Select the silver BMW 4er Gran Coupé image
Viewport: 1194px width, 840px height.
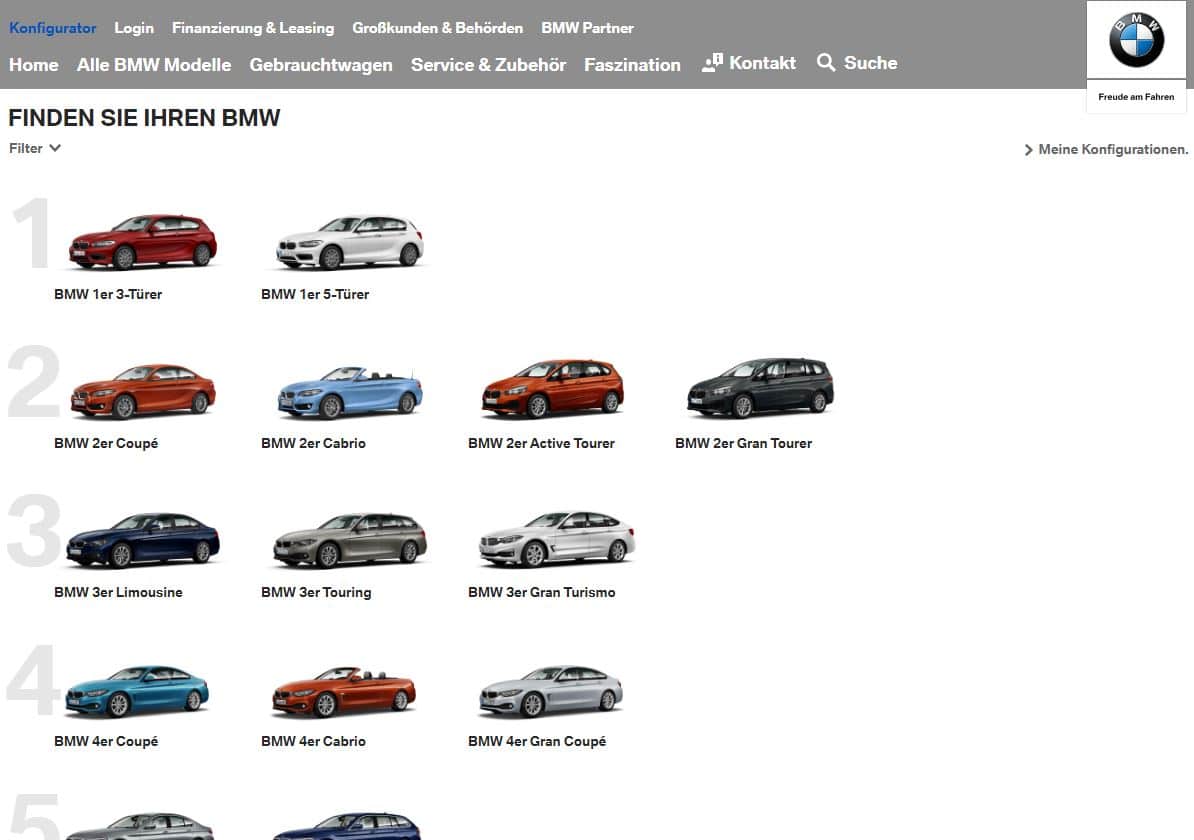pyautogui.click(x=551, y=691)
